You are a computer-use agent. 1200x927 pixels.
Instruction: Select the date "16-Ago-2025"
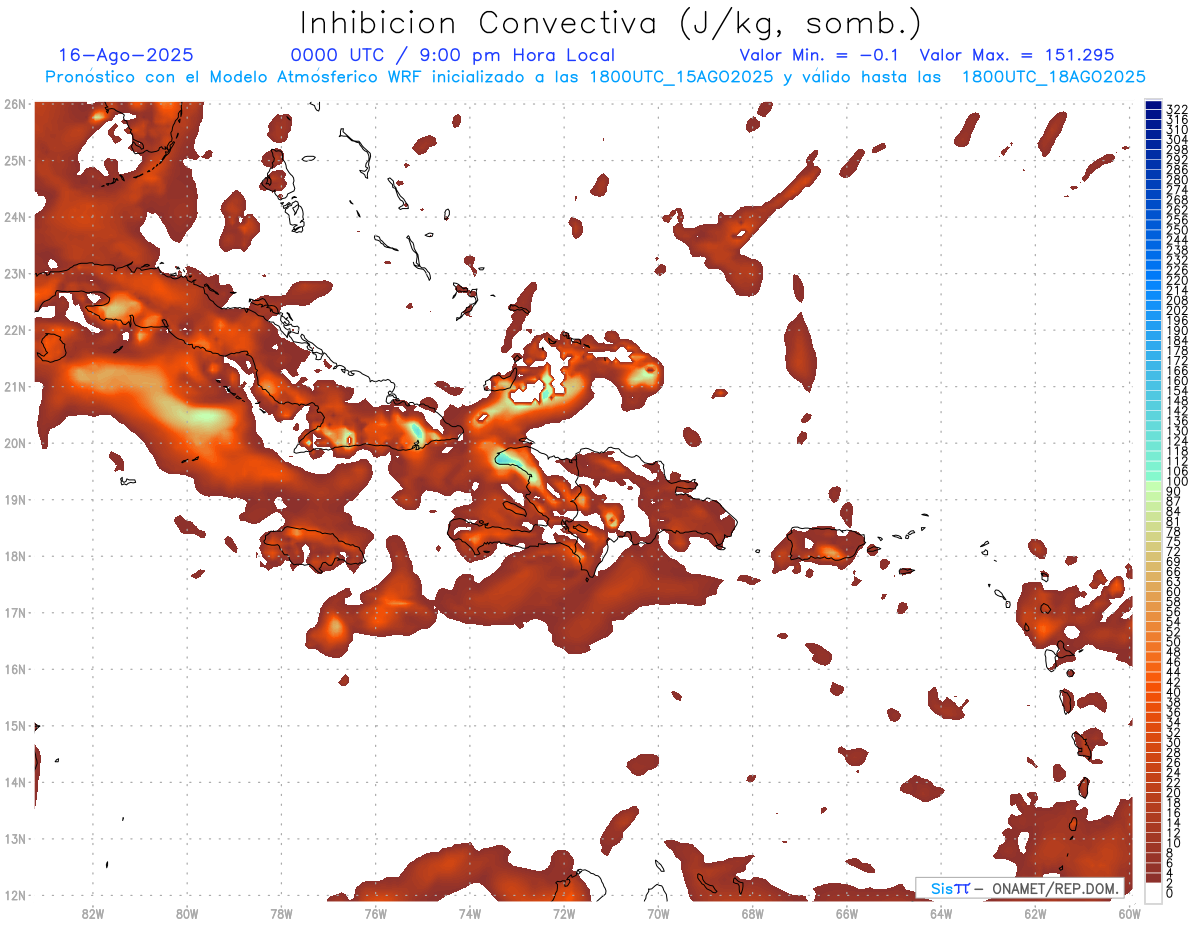point(126,55)
